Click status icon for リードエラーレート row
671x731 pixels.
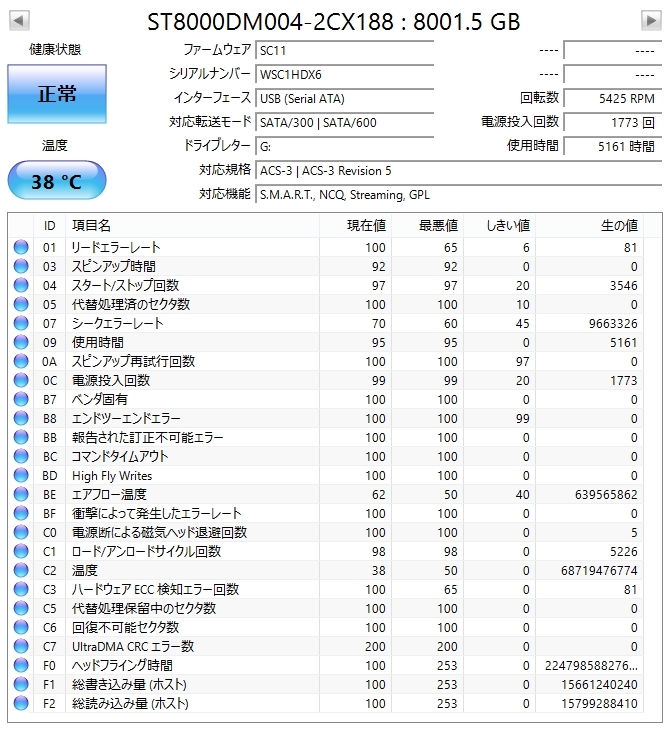coord(21,247)
